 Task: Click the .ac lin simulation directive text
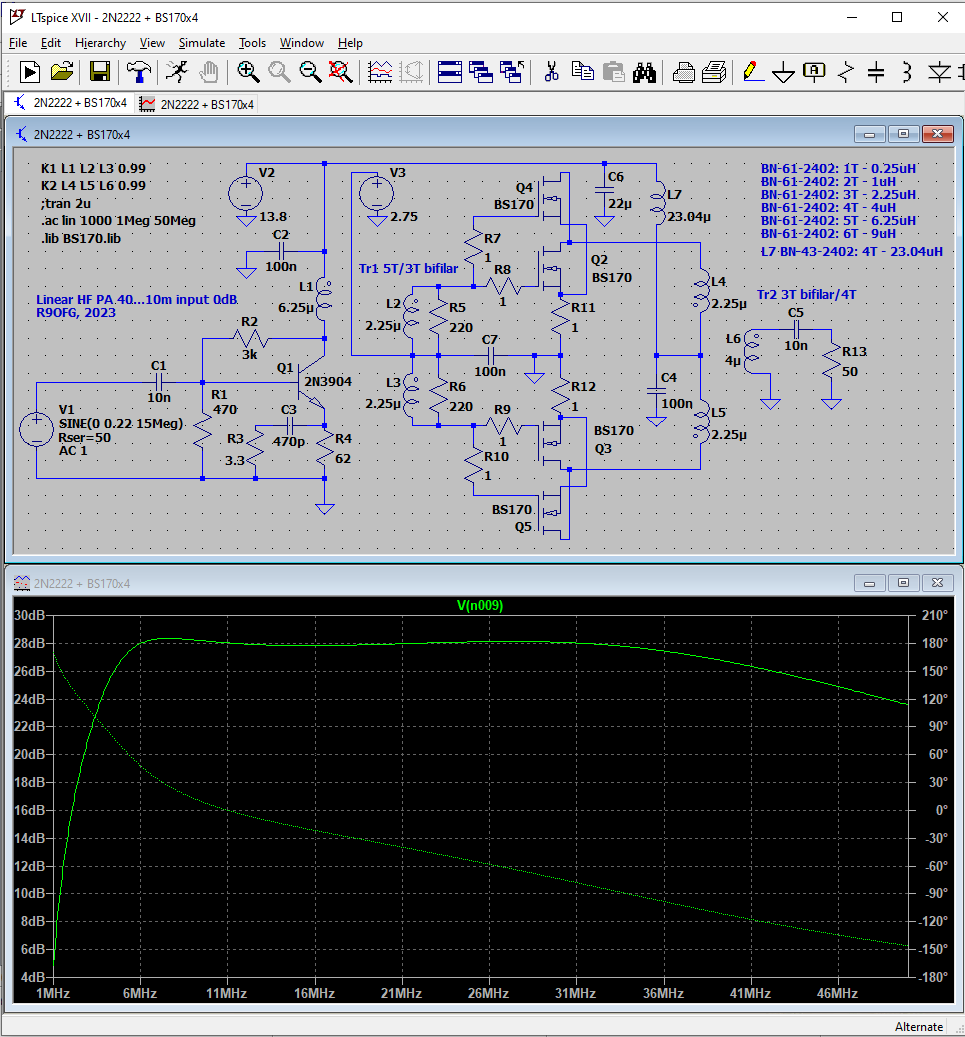pos(118,221)
